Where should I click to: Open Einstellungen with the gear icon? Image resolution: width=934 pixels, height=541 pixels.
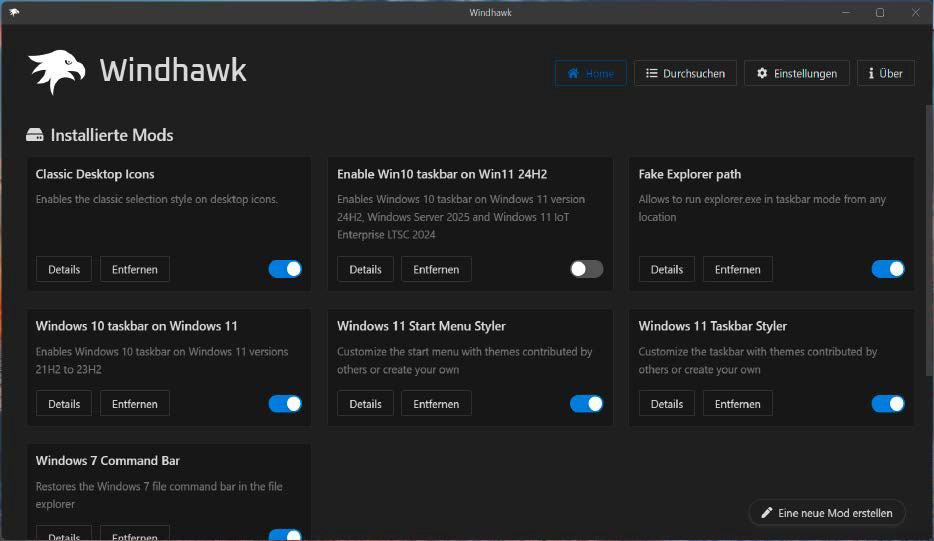(796, 73)
